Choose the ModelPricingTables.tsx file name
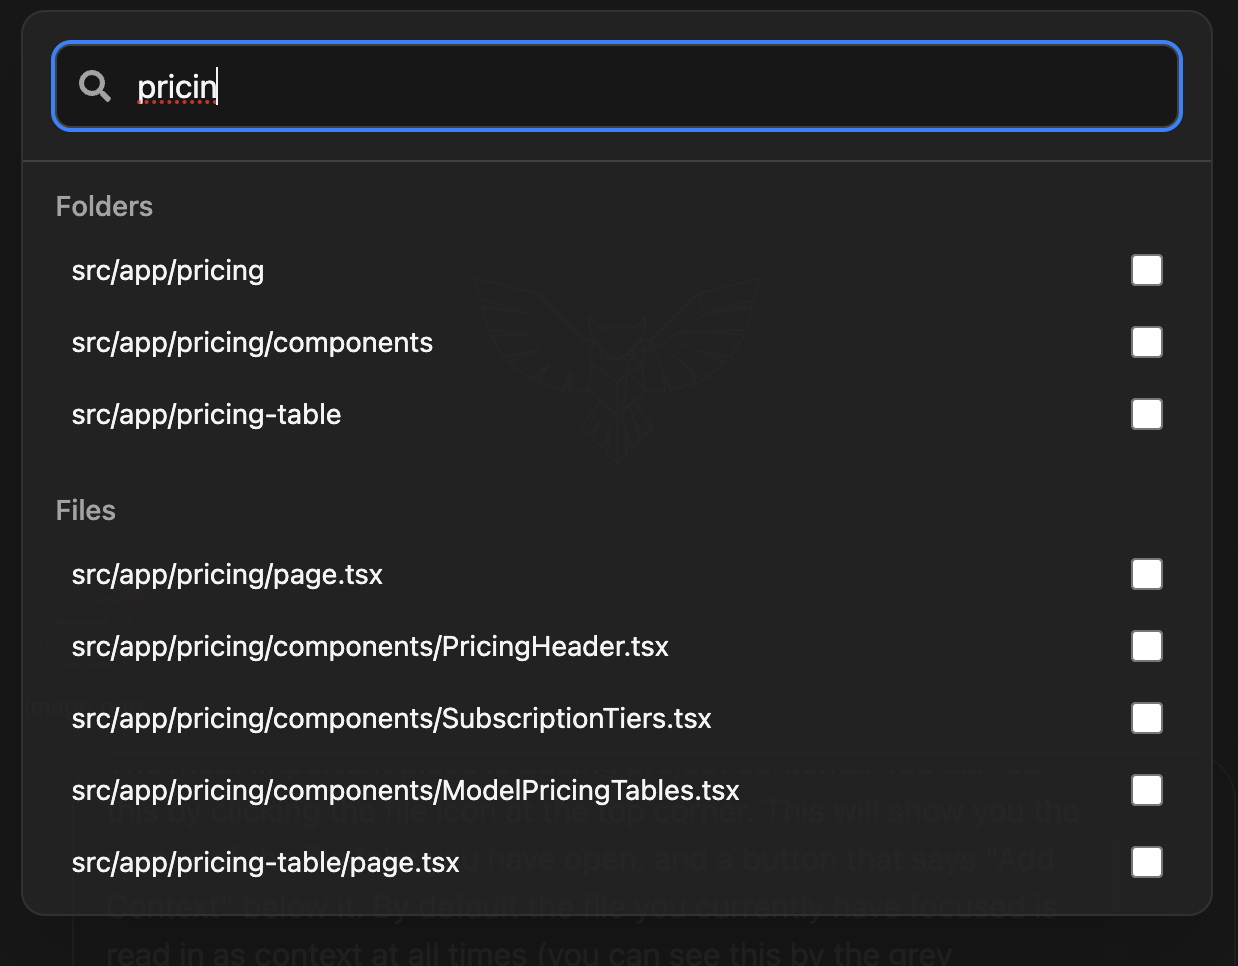This screenshot has width=1238, height=966. click(x=405, y=791)
